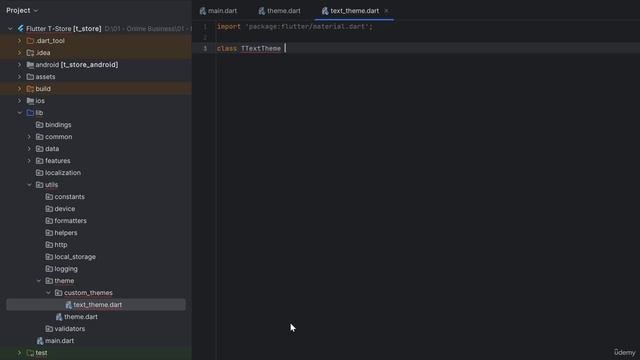Screen dimensions: 640x360
Task: Select the localization folder
Action: tap(63, 173)
